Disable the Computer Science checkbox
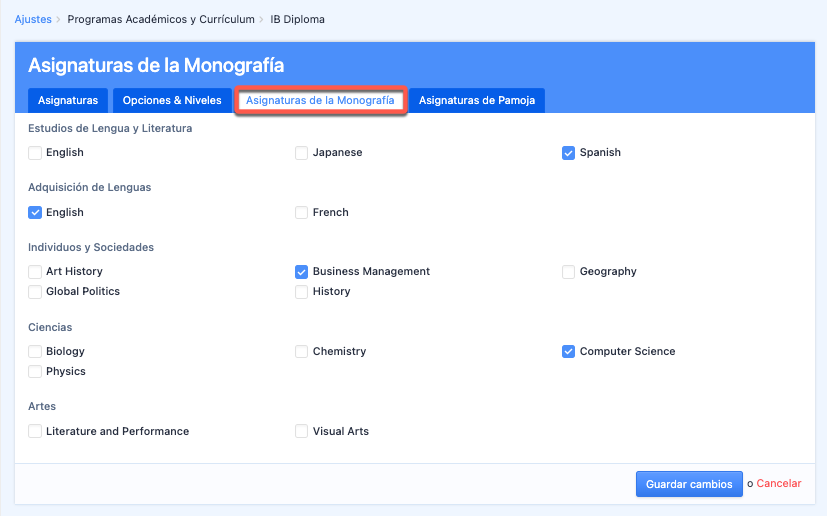Viewport: 827px width, 516px height. point(569,352)
